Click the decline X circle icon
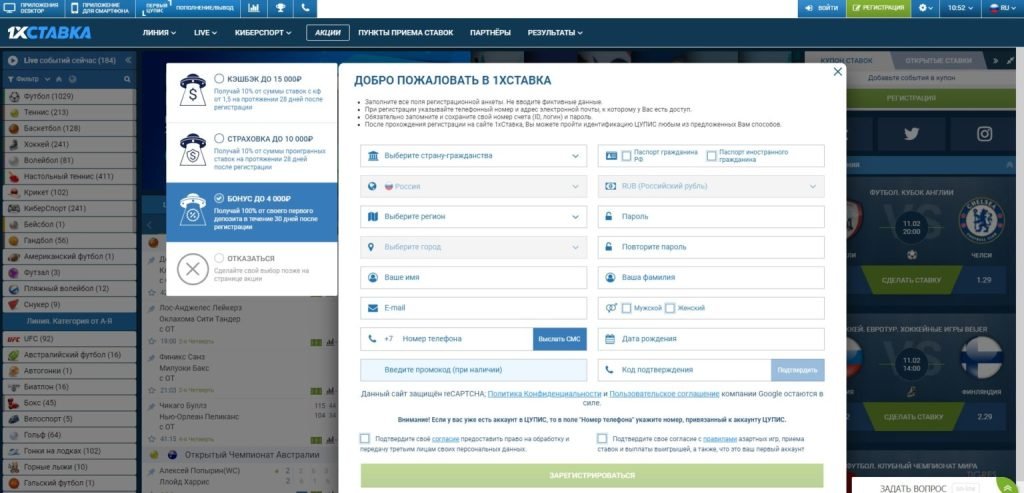Screen dimensions: 1024x493 point(193,269)
